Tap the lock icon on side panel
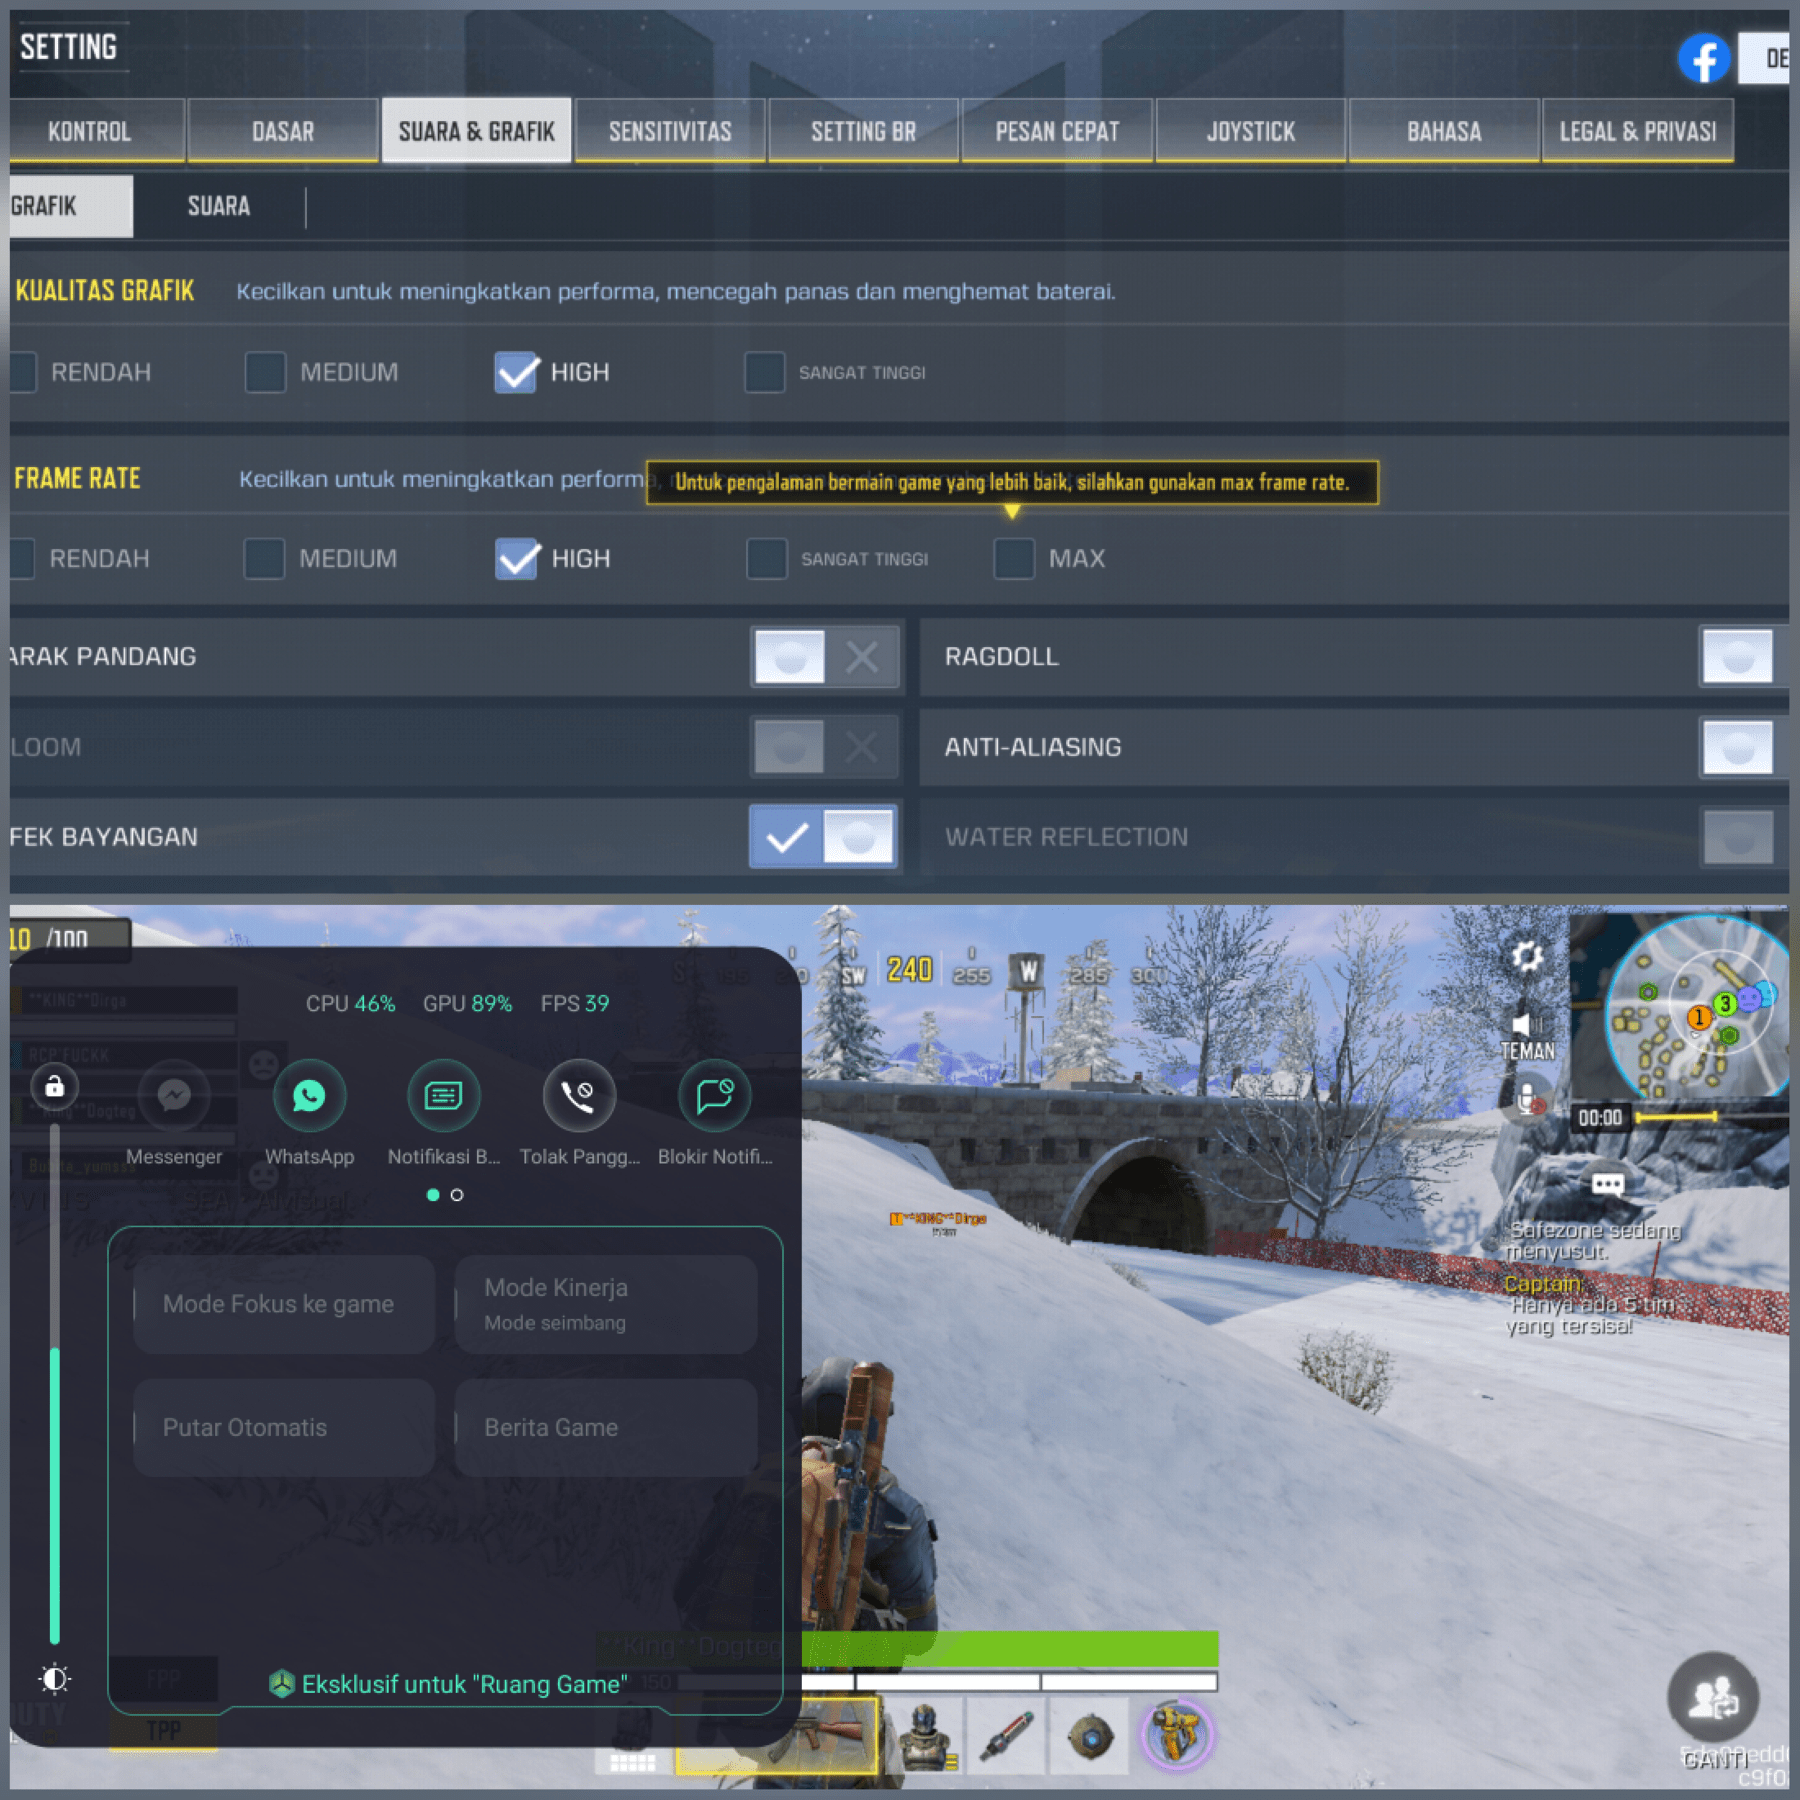The width and height of the screenshot is (1800, 1800). [55, 1086]
